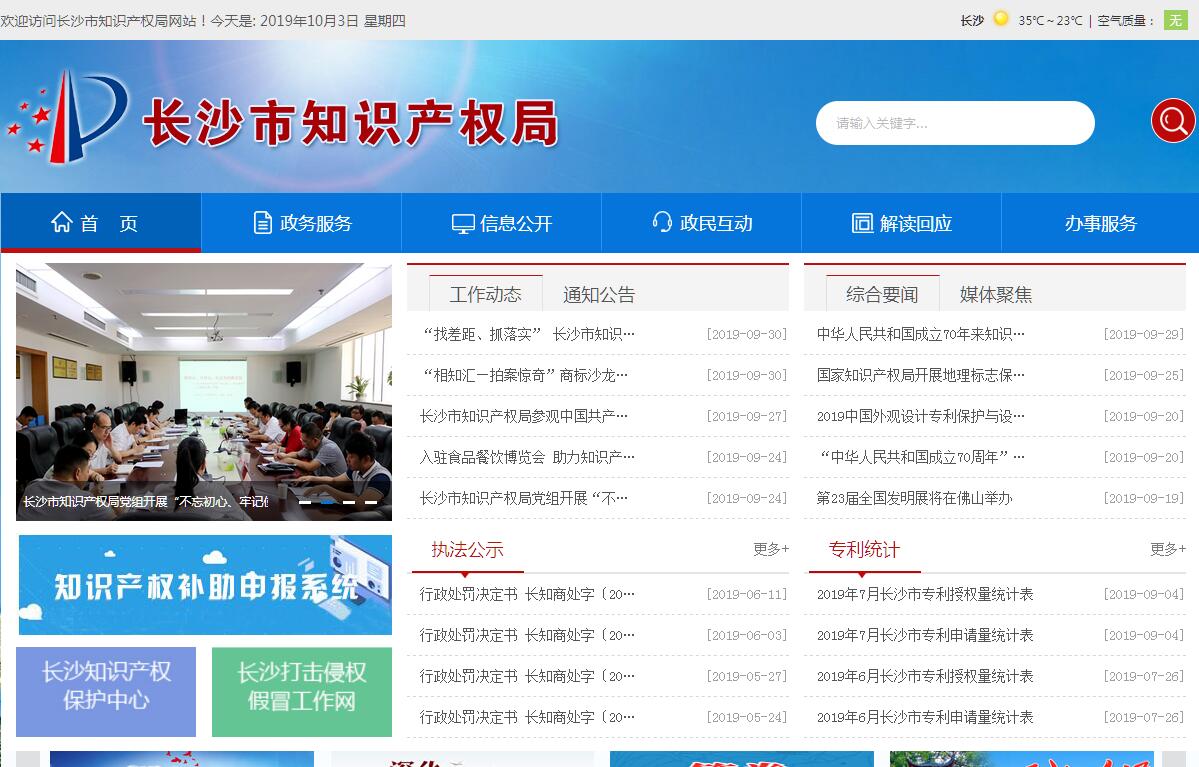Open 2019年6月长沙市专利授权量统计表
1199x767 pixels.
925,676
